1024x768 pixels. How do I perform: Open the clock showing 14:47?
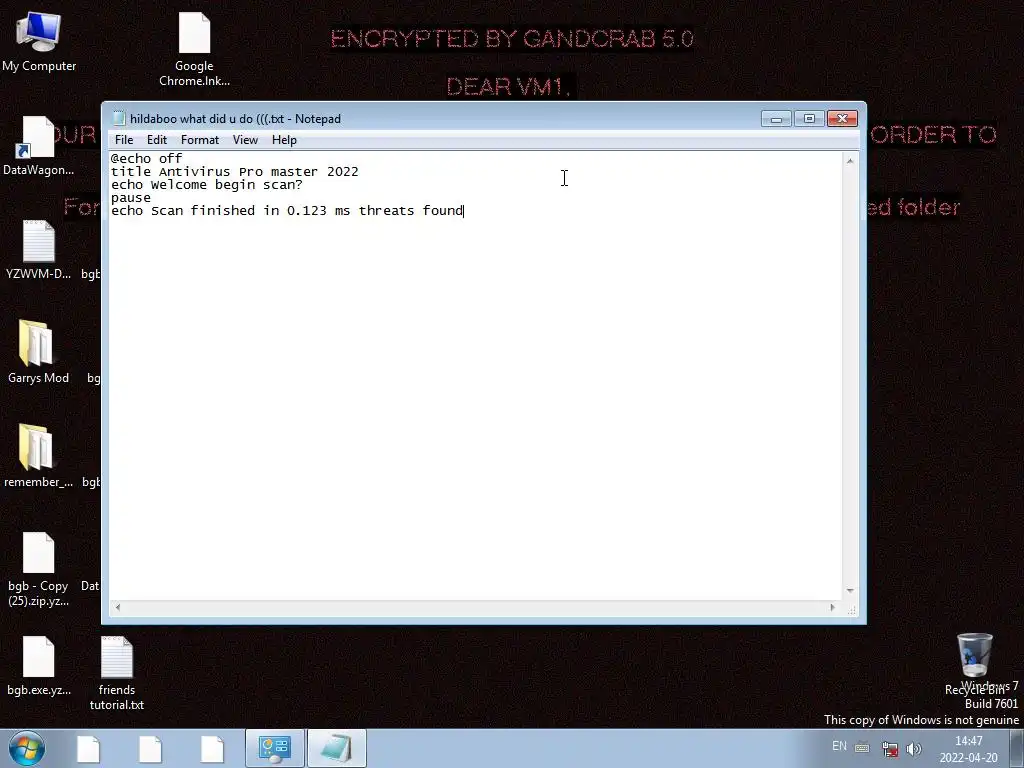click(968, 749)
